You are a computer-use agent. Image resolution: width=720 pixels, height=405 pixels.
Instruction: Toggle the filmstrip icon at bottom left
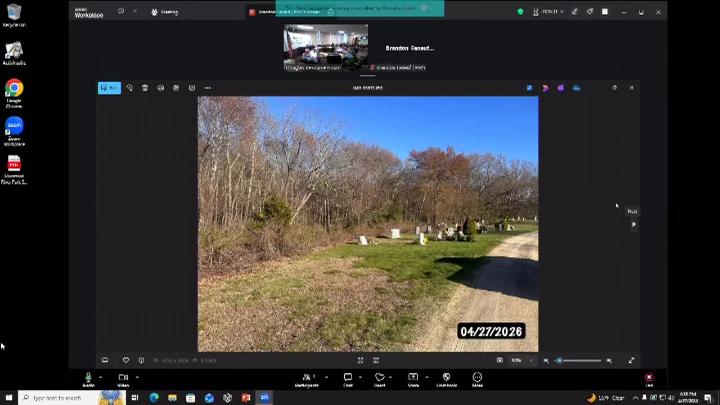click(x=105, y=360)
